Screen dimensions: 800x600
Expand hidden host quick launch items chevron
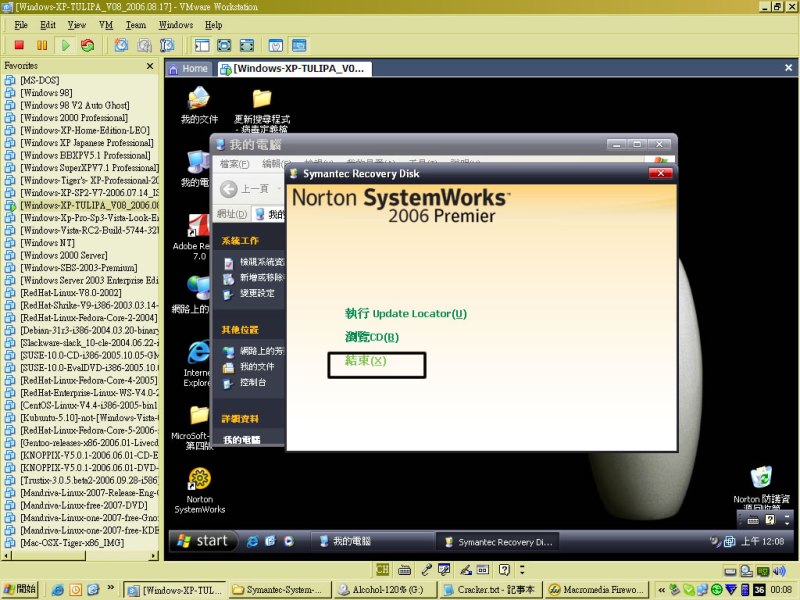tap(110, 588)
